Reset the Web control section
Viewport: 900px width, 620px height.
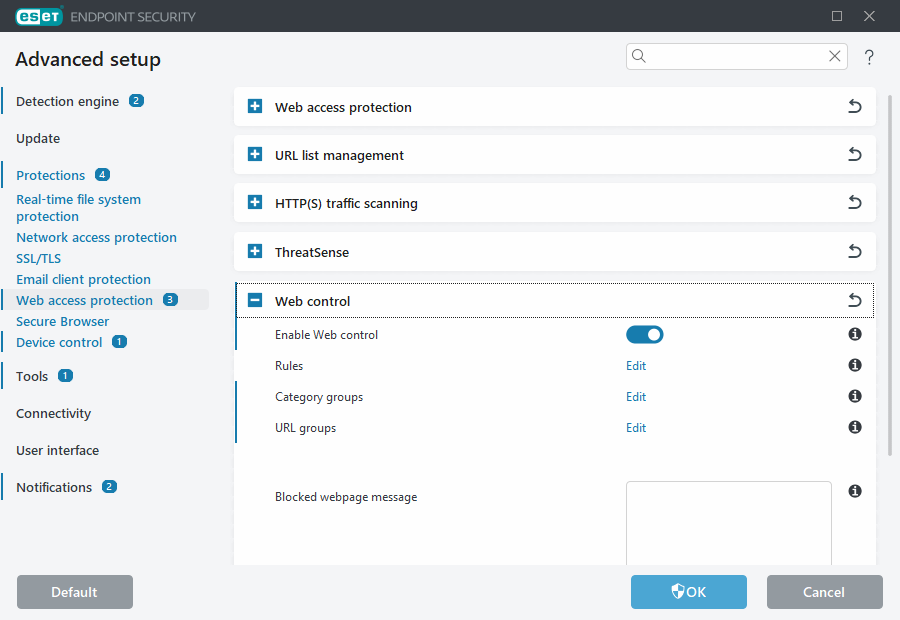click(x=854, y=299)
